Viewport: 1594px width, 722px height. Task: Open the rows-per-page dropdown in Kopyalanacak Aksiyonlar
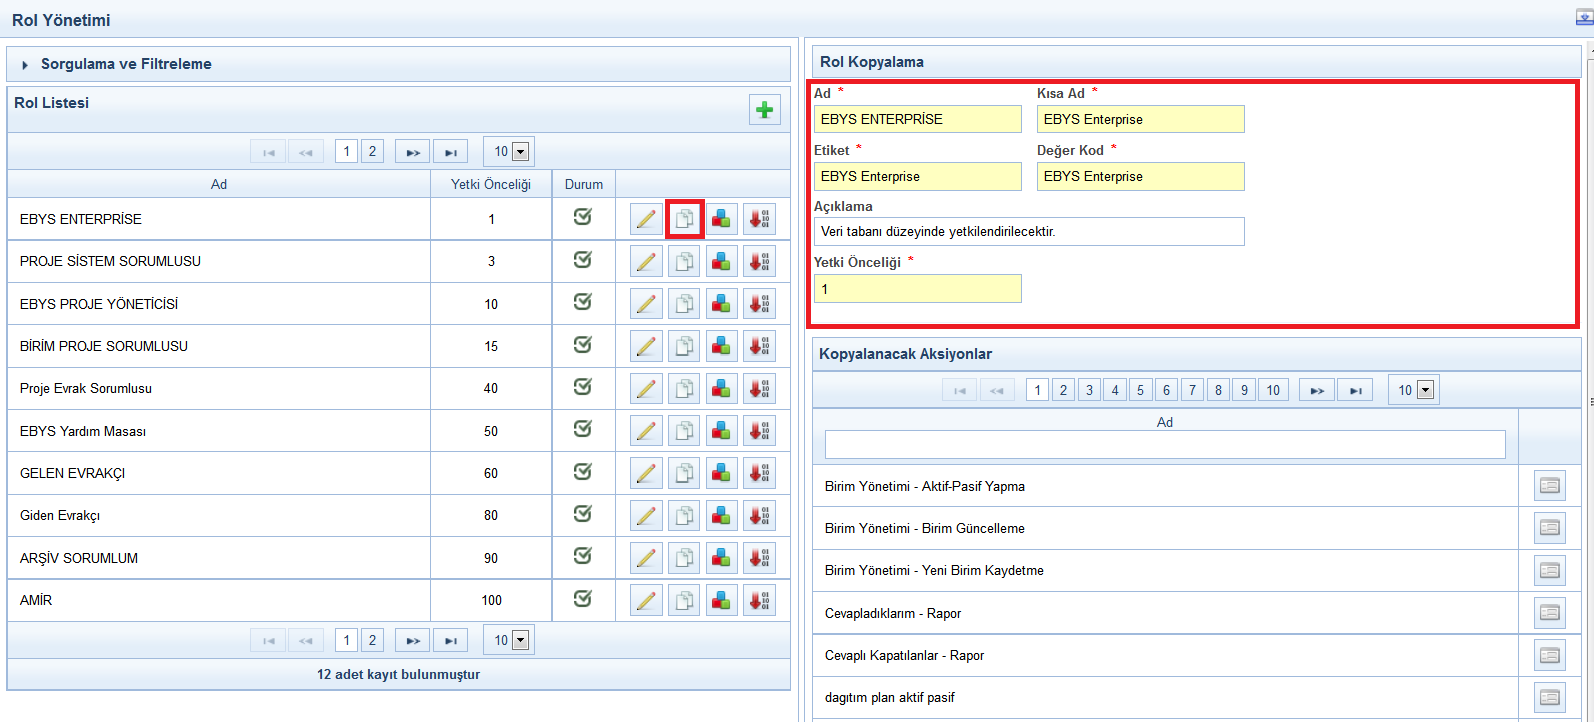pos(1414,390)
